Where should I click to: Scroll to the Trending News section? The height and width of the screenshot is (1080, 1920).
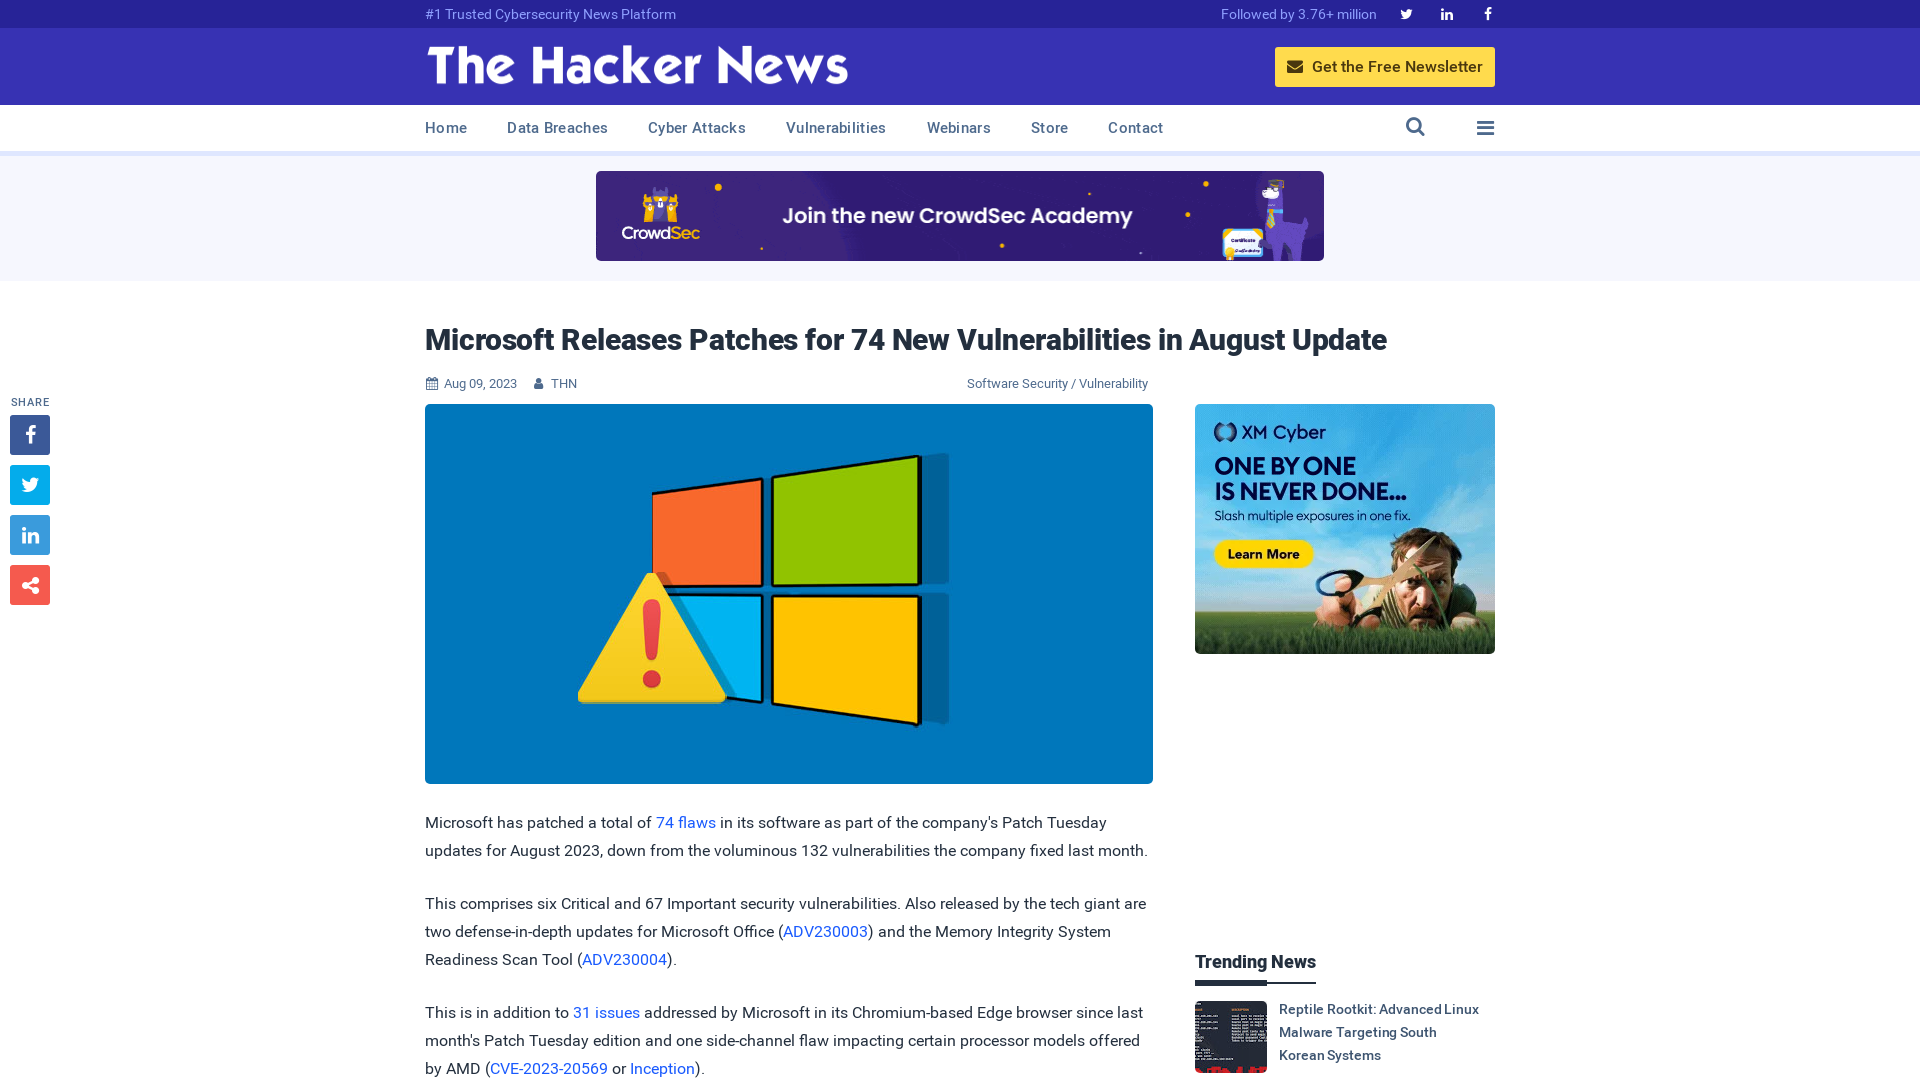tap(1255, 961)
